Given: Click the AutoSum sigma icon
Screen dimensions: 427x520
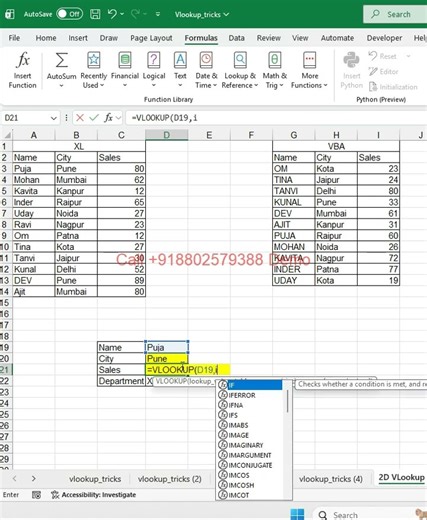Looking at the screenshot, I should click(61, 61).
